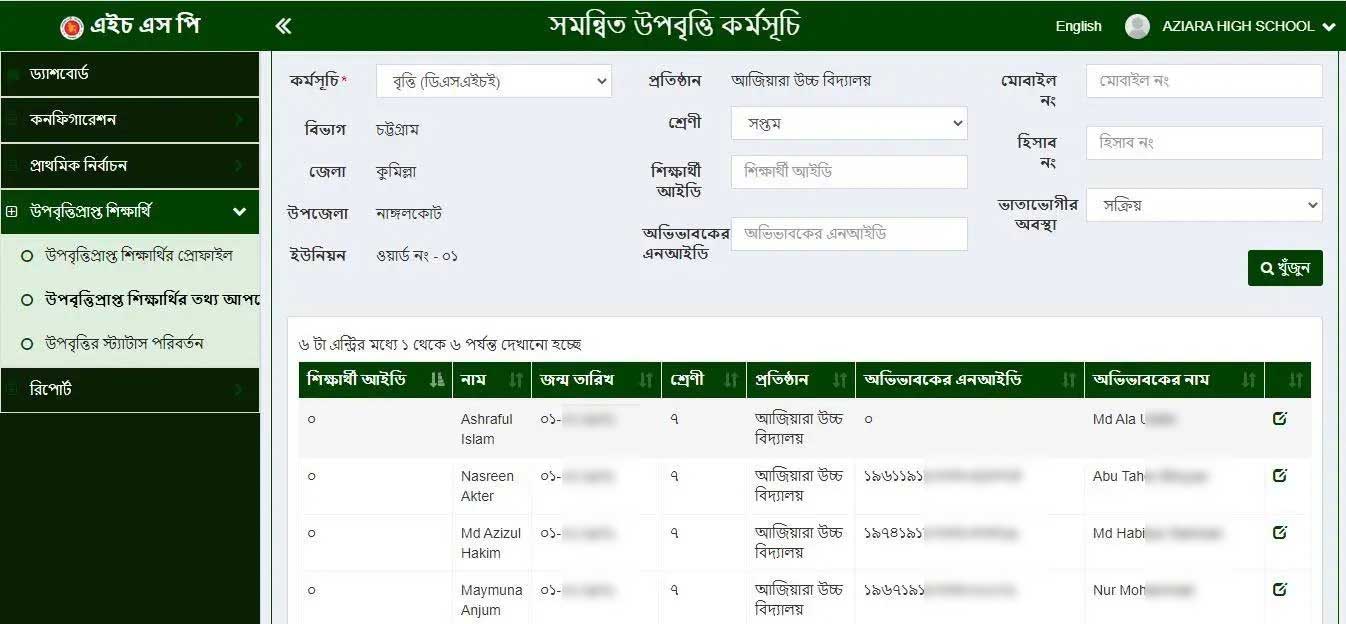Open the ভাতাভোগীর অবস্থা dropdown
Image resolution: width=1346 pixels, height=624 pixels.
[1204, 205]
